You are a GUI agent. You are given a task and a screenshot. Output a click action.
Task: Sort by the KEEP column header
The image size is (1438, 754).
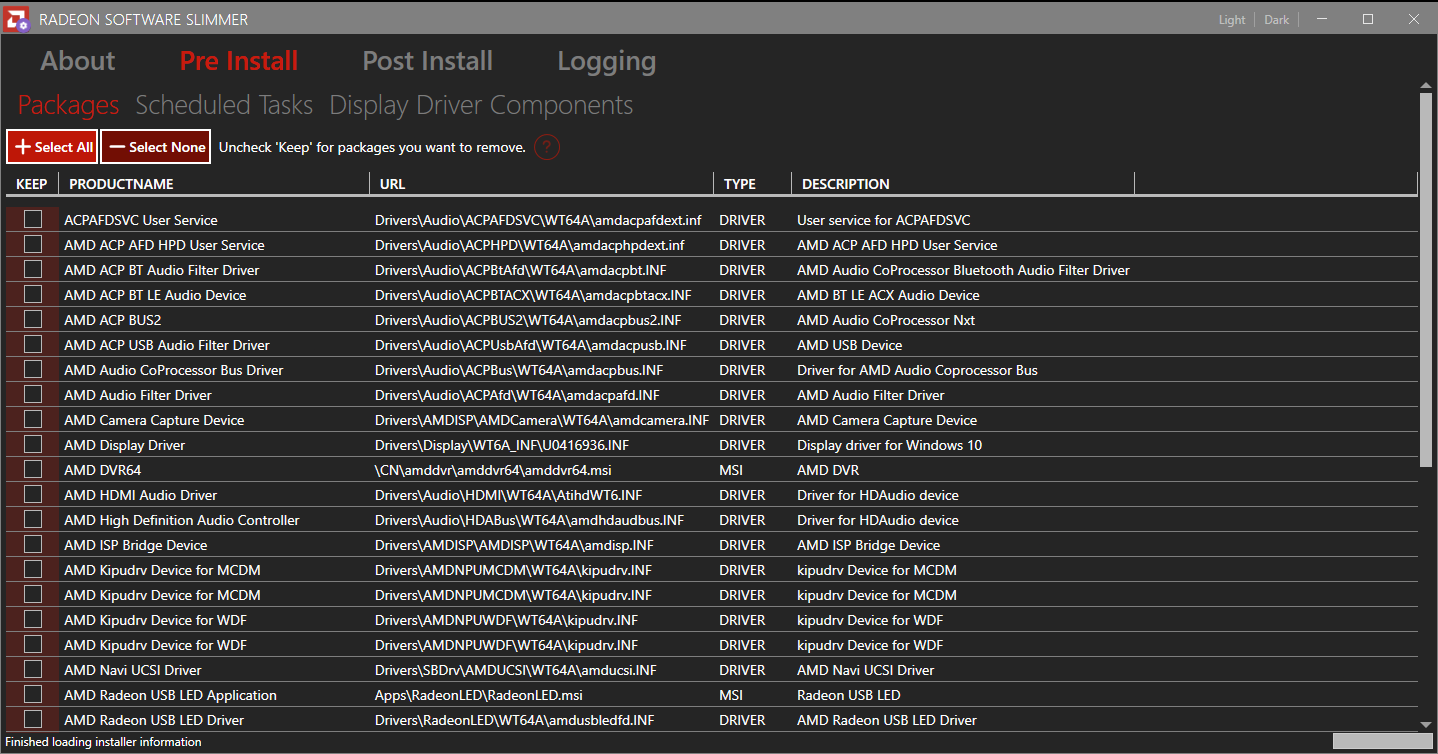click(32, 184)
